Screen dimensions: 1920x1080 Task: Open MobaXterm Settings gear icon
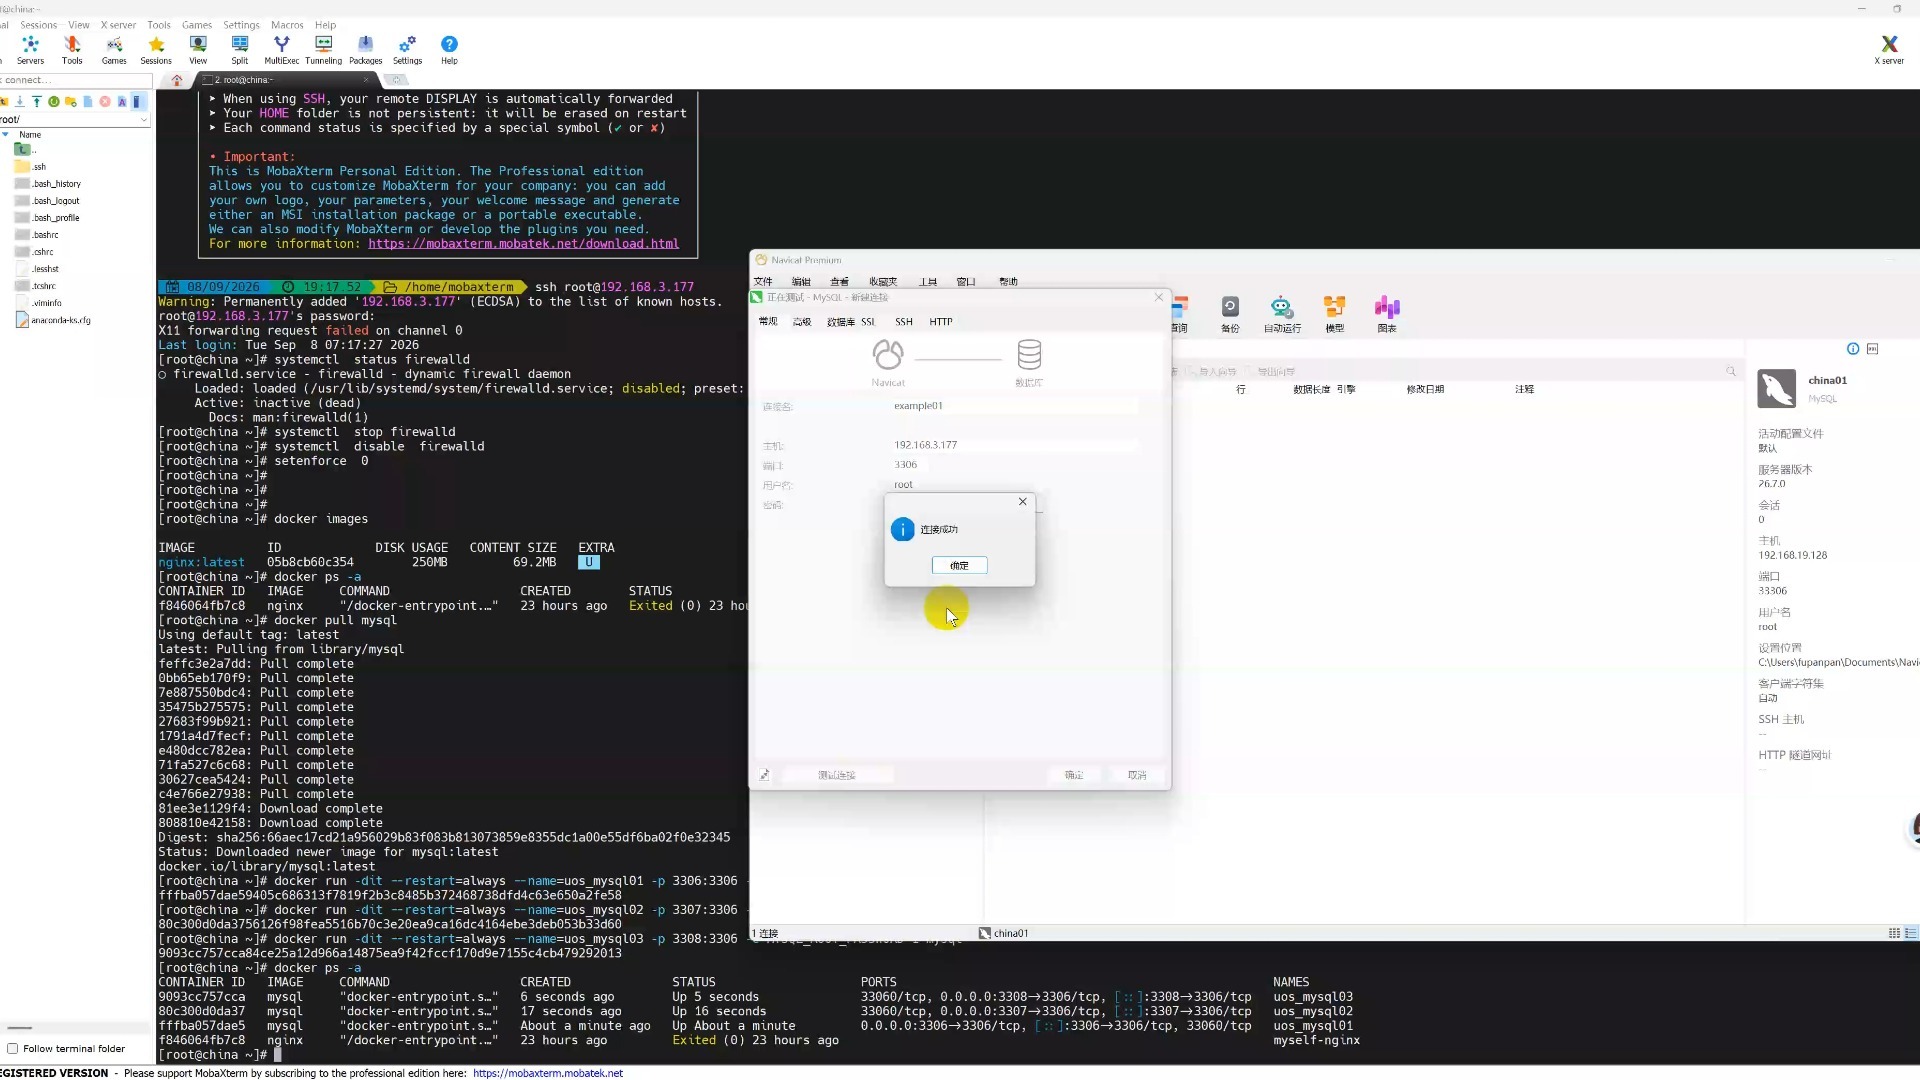(x=407, y=49)
